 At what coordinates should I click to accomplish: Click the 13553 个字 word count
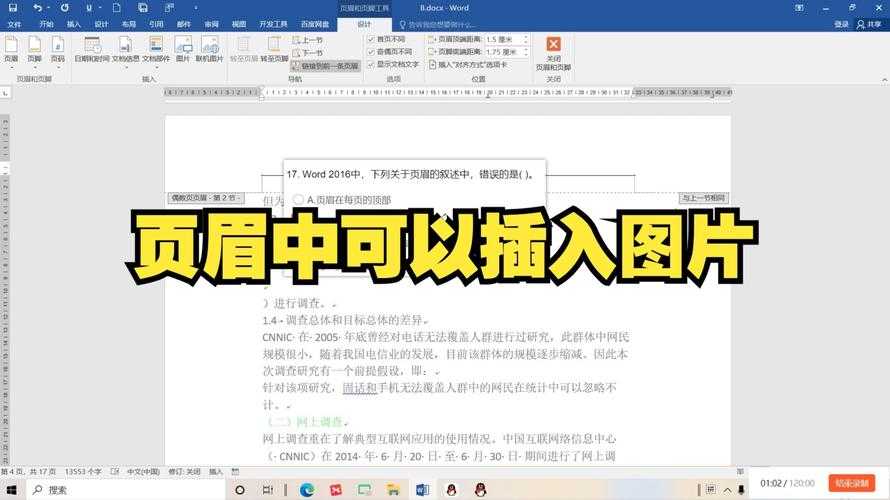[x=83, y=472]
